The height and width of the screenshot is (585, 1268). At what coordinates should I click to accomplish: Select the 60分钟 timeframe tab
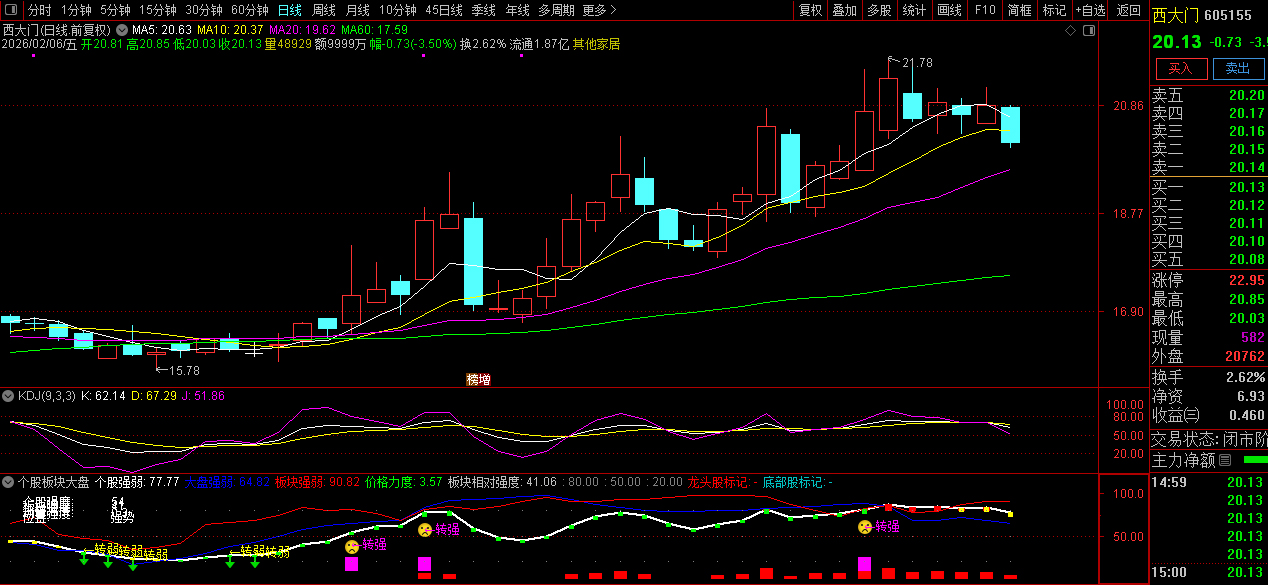point(249,10)
